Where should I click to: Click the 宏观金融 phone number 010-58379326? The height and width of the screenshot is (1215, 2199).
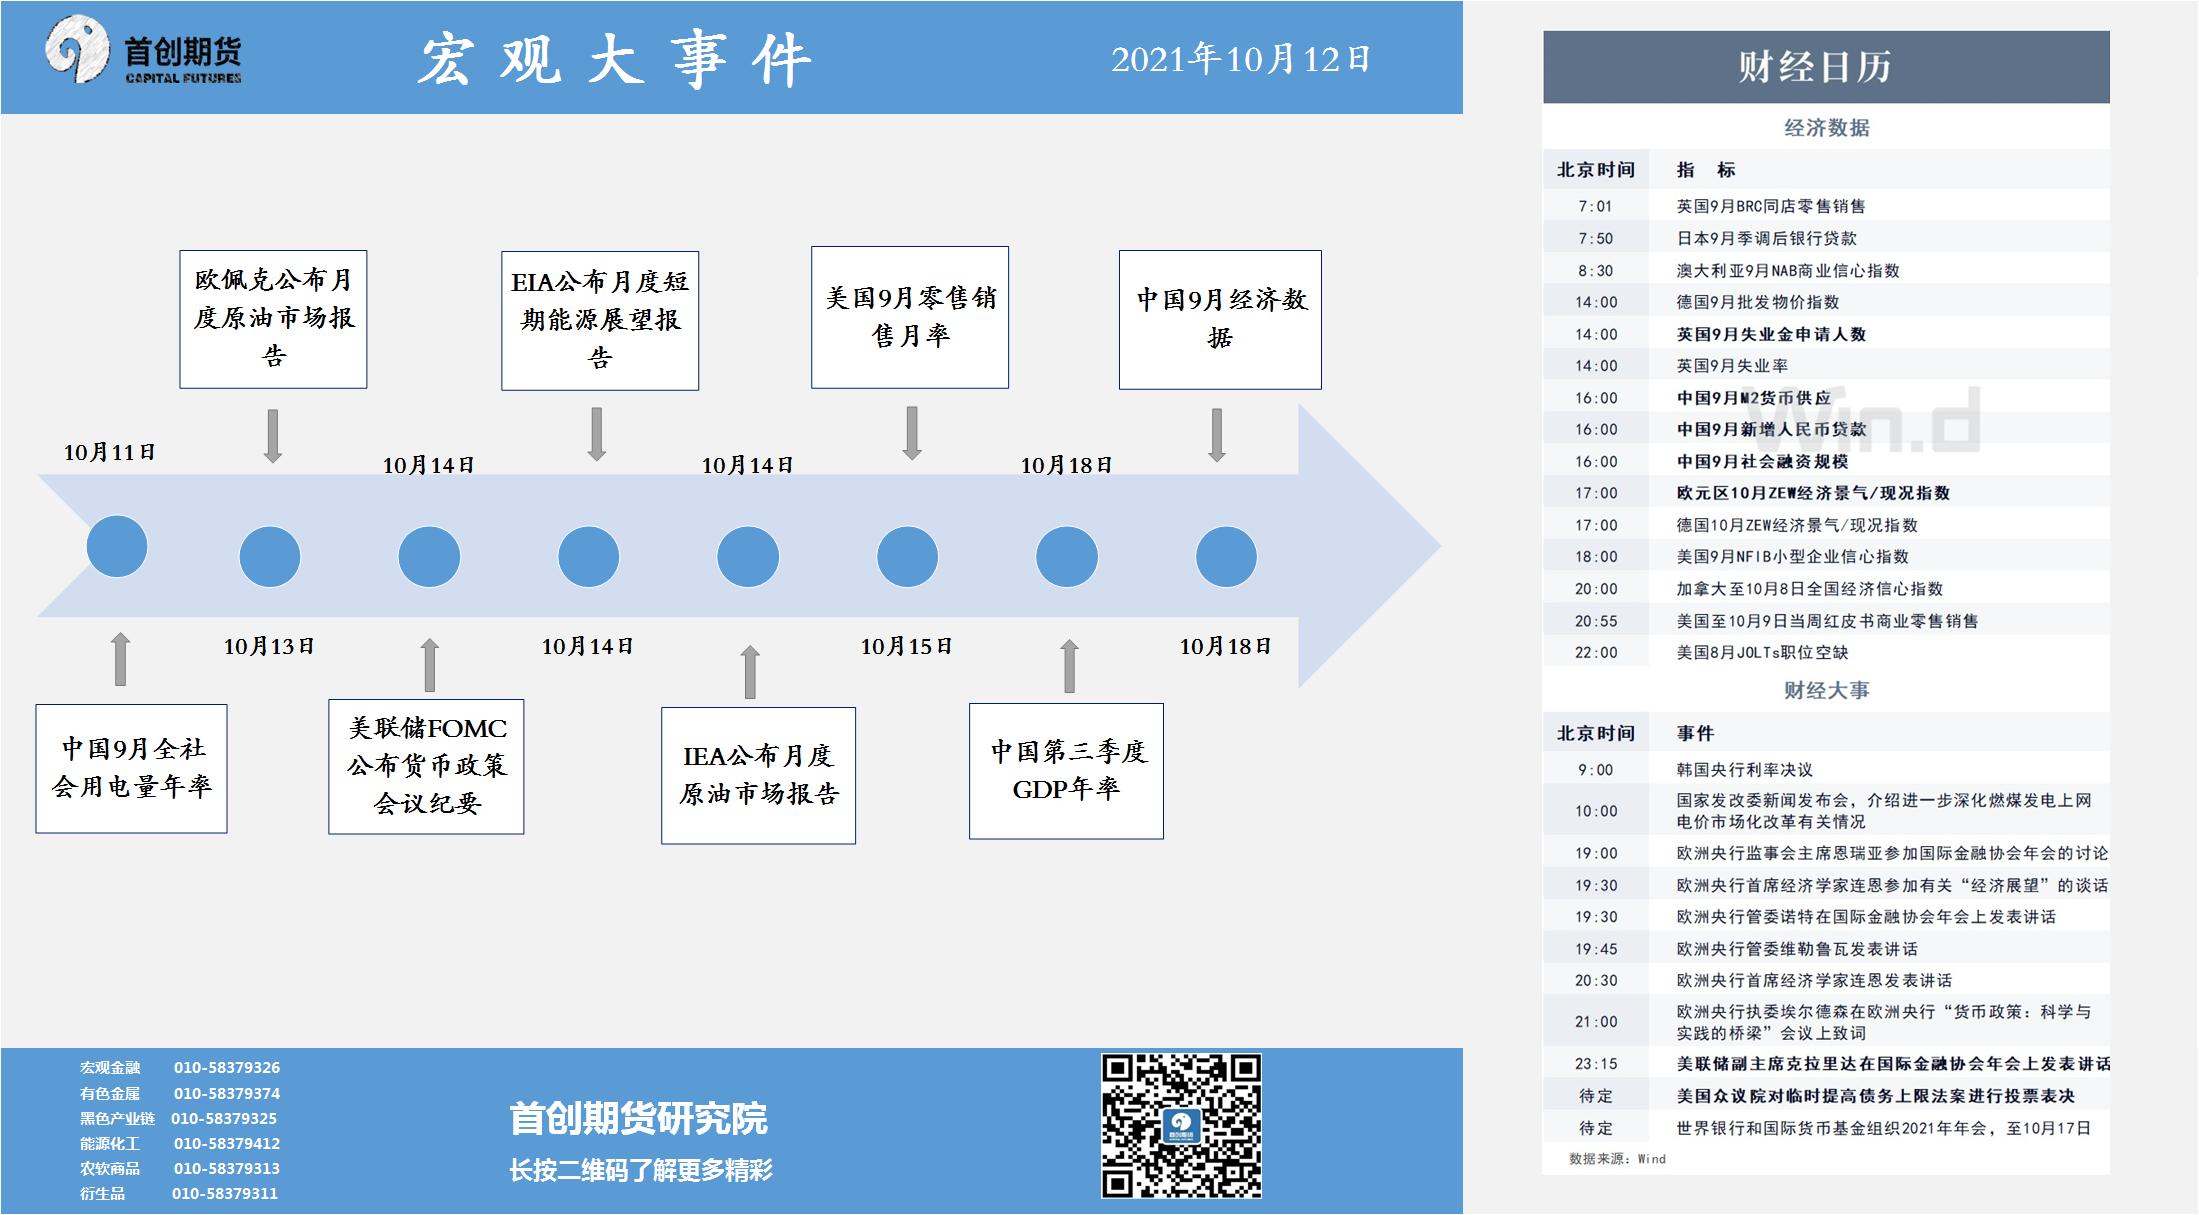tap(227, 1067)
